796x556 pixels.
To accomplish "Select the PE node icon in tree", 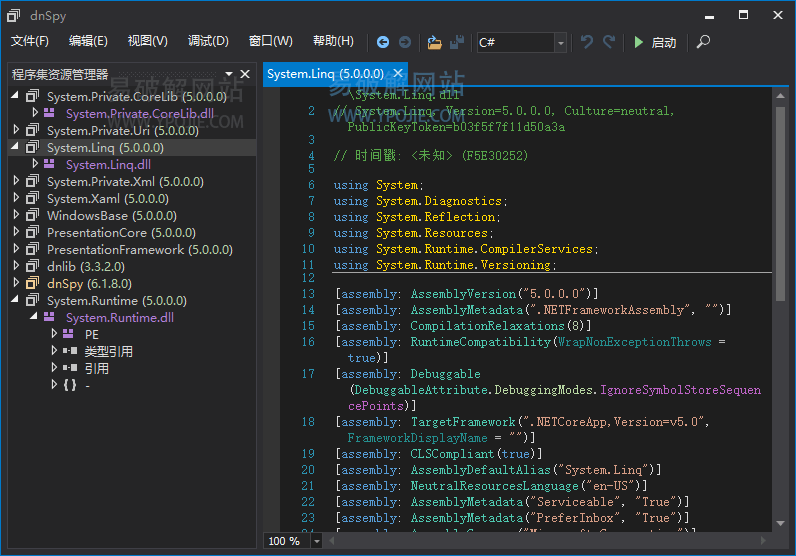I will pyautogui.click(x=69, y=334).
